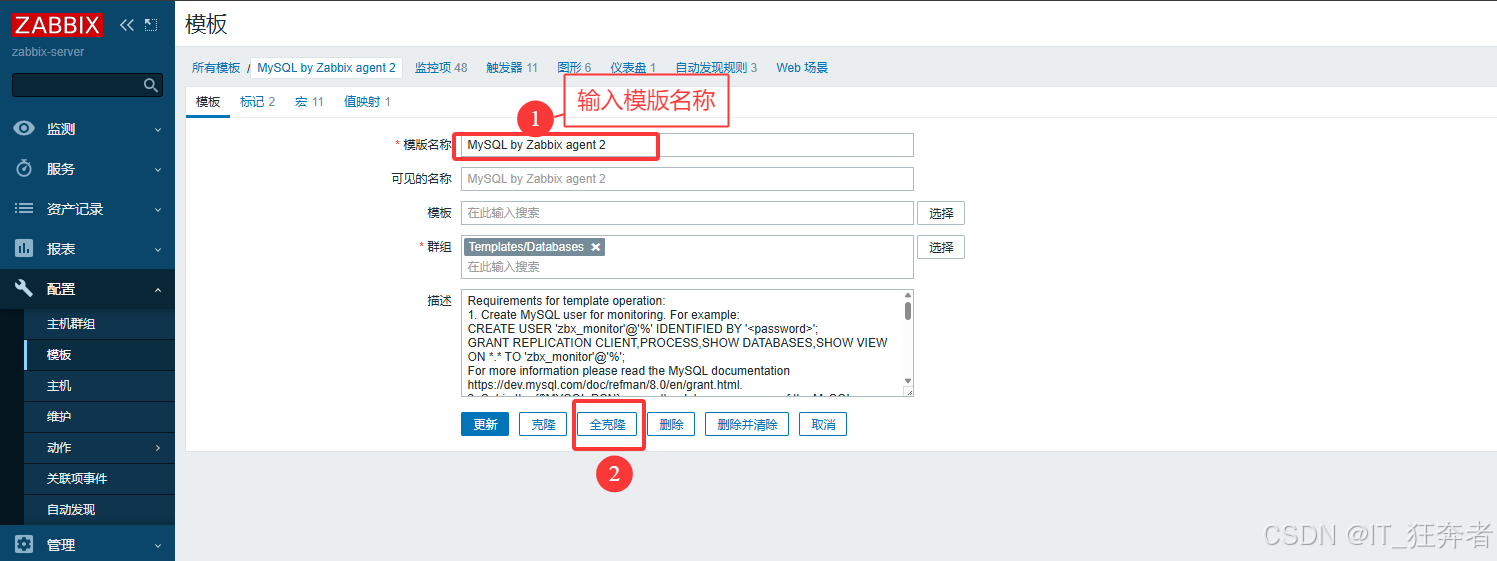
Task: Click the 取消 button
Action: click(823, 424)
